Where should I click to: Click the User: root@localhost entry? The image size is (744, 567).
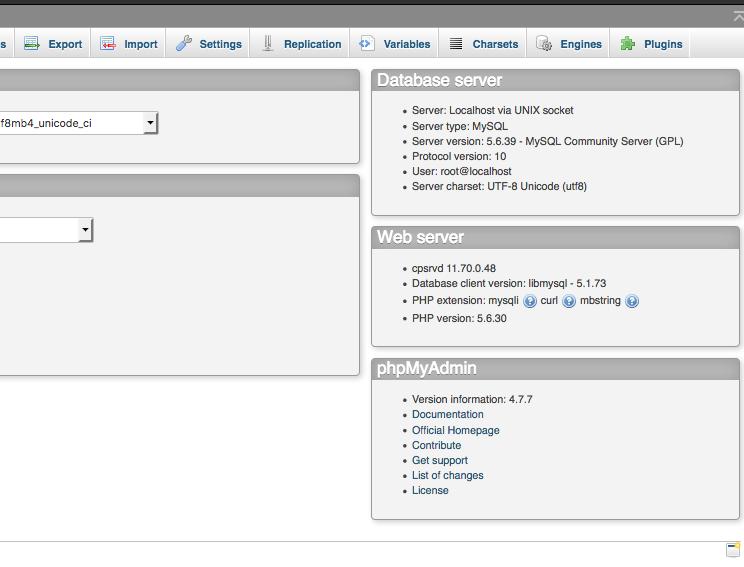click(462, 171)
